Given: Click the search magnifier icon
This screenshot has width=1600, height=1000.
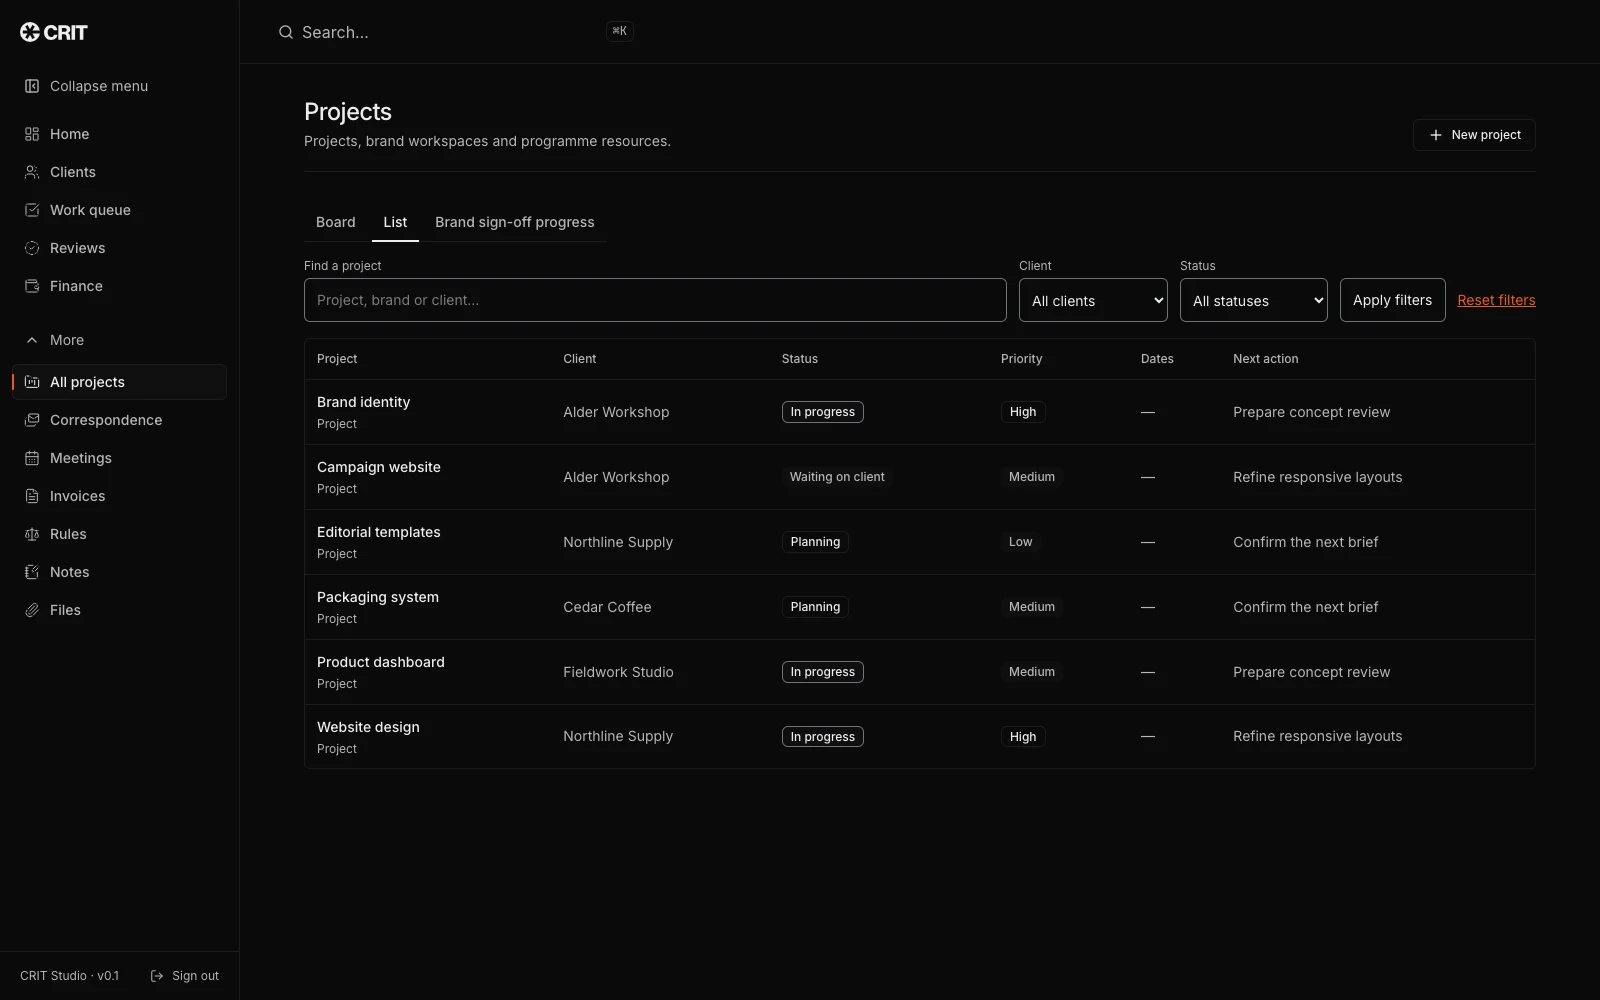Looking at the screenshot, I should coord(286,32).
